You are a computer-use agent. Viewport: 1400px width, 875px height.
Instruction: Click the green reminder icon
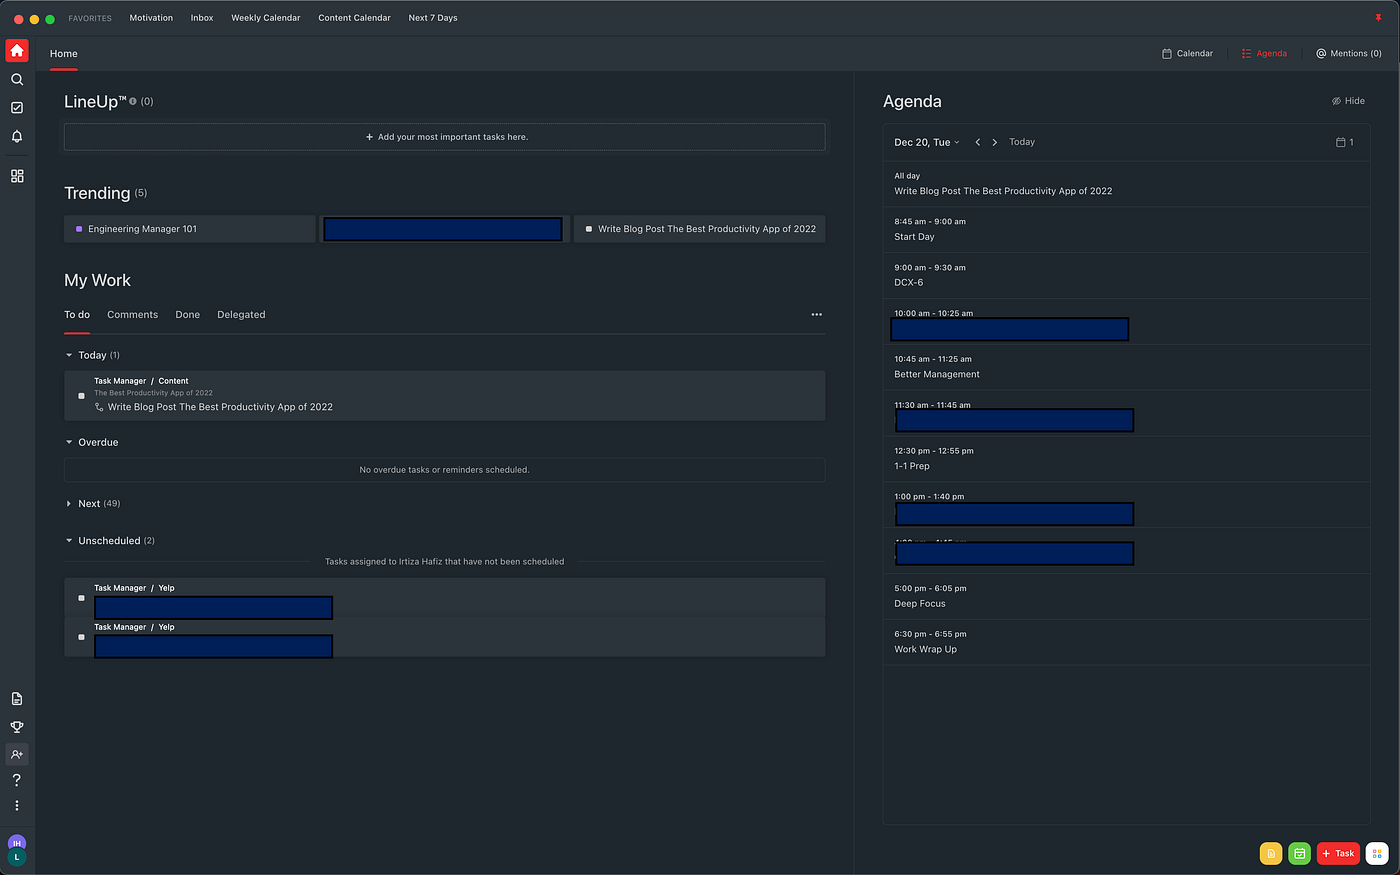click(x=1299, y=853)
